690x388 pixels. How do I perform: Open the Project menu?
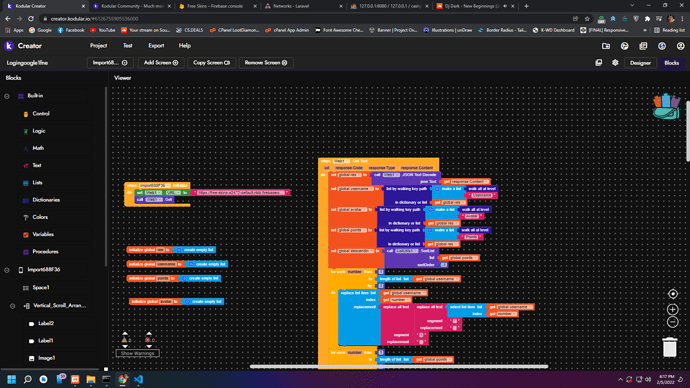pos(98,46)
